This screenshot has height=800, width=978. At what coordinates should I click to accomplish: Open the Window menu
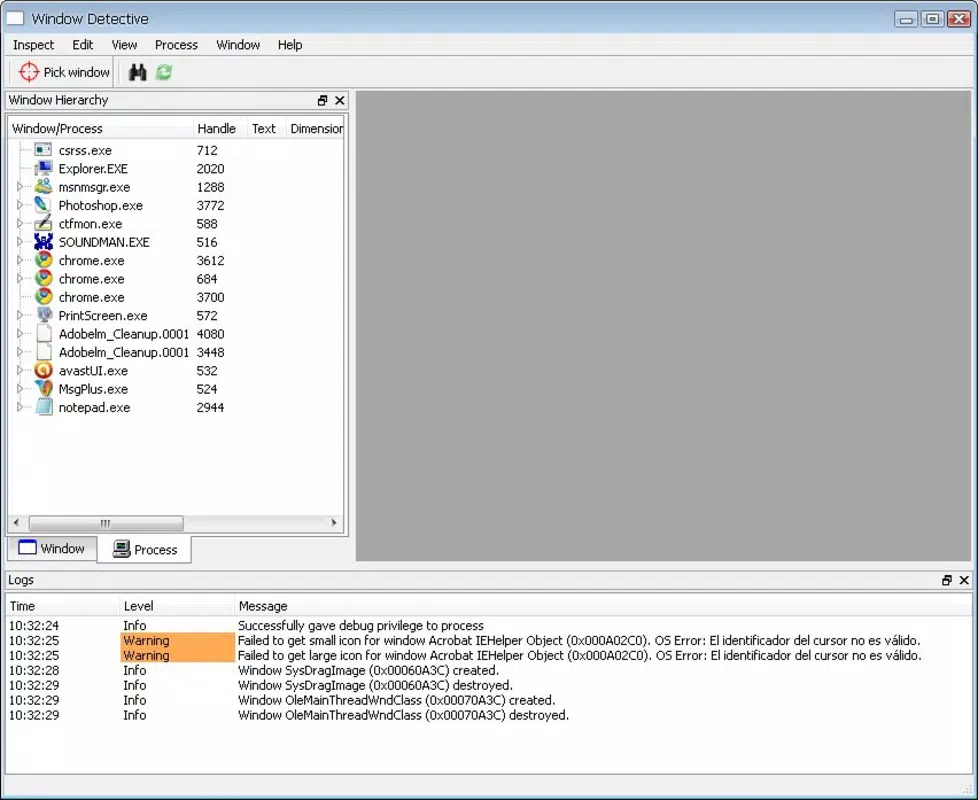[238, 45]
